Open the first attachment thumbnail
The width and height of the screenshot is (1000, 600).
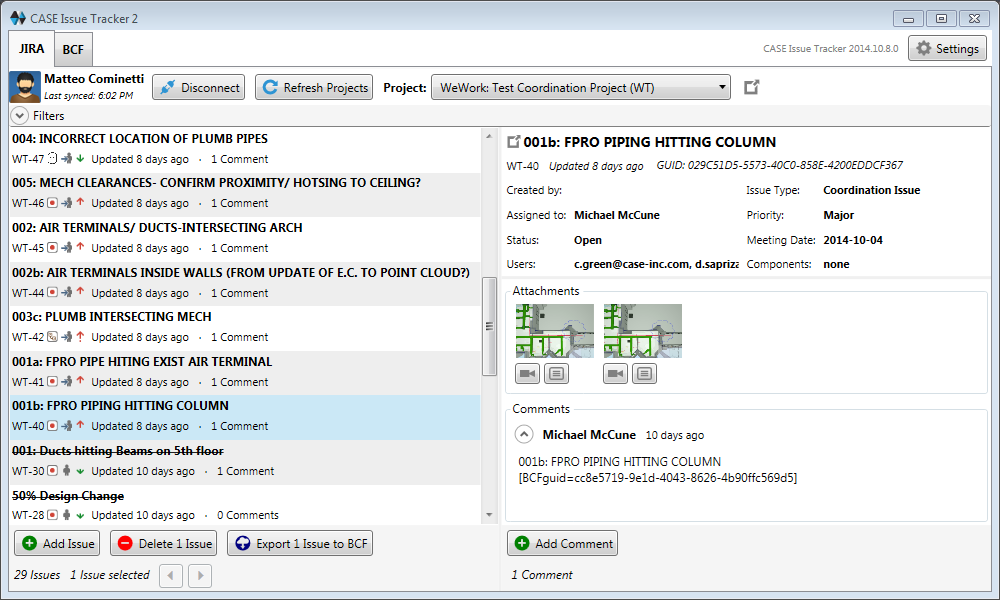tap(555, 330)
